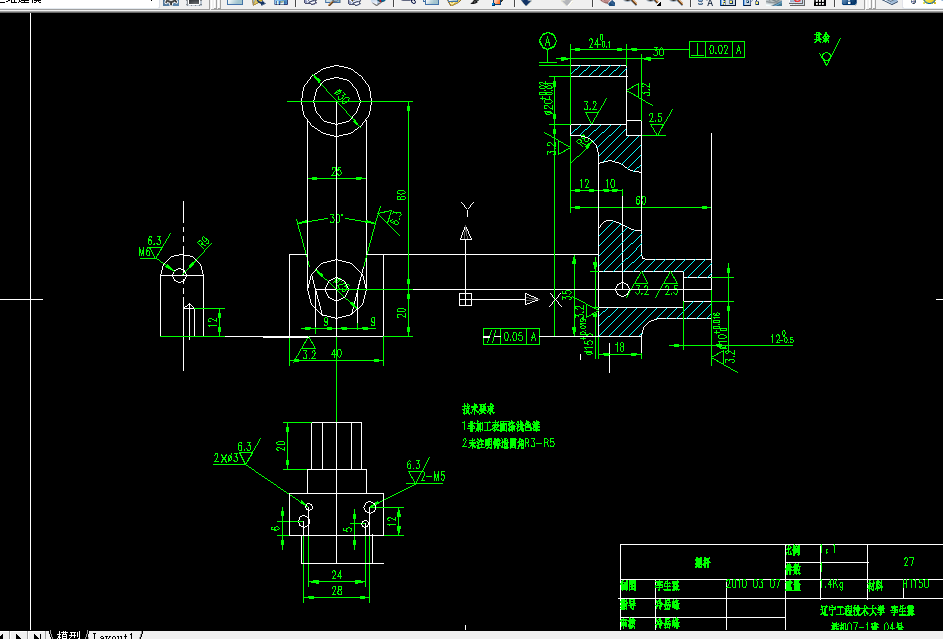Click the parallelism symbol in tolerance frame

pos(492,337)
